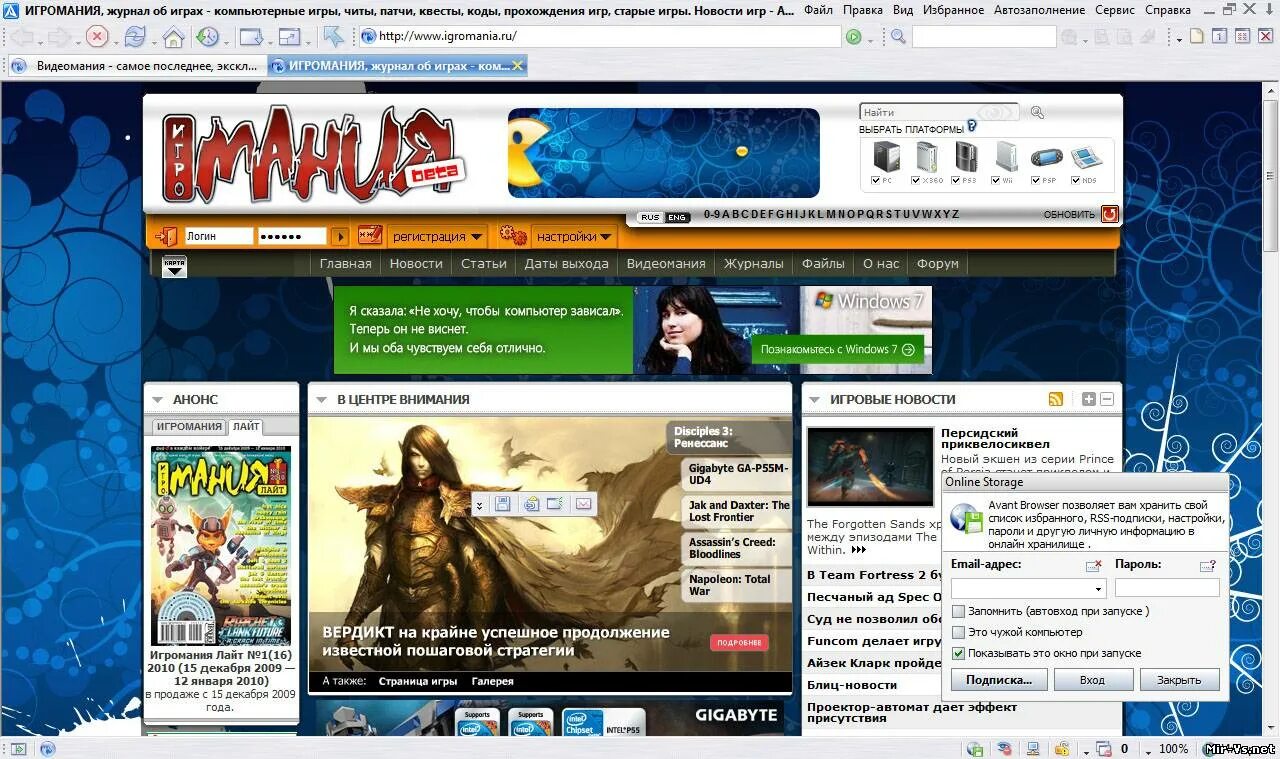
Task: Click the red Обновить refresh icon
Action: [x=1109, y=214]
